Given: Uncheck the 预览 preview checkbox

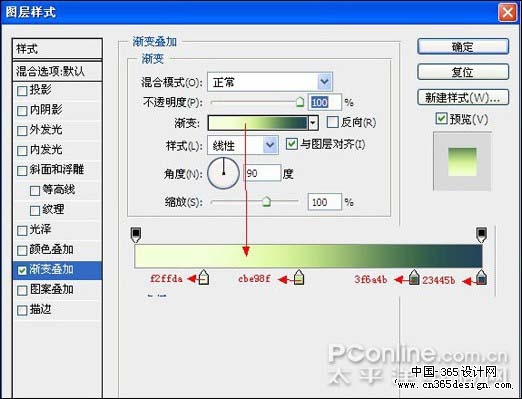Looking at the screenshot, I should click(x=441, y=118).
